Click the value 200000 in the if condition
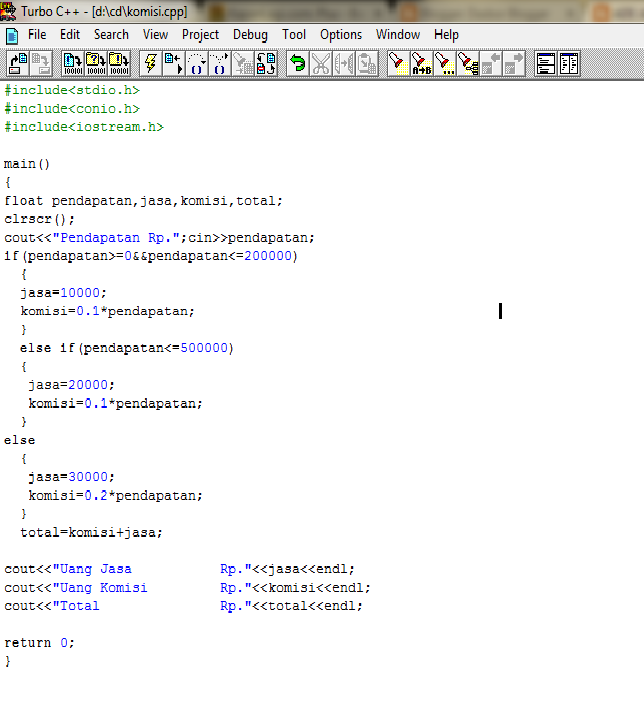 pyautogui.click(x=268, y=256)
